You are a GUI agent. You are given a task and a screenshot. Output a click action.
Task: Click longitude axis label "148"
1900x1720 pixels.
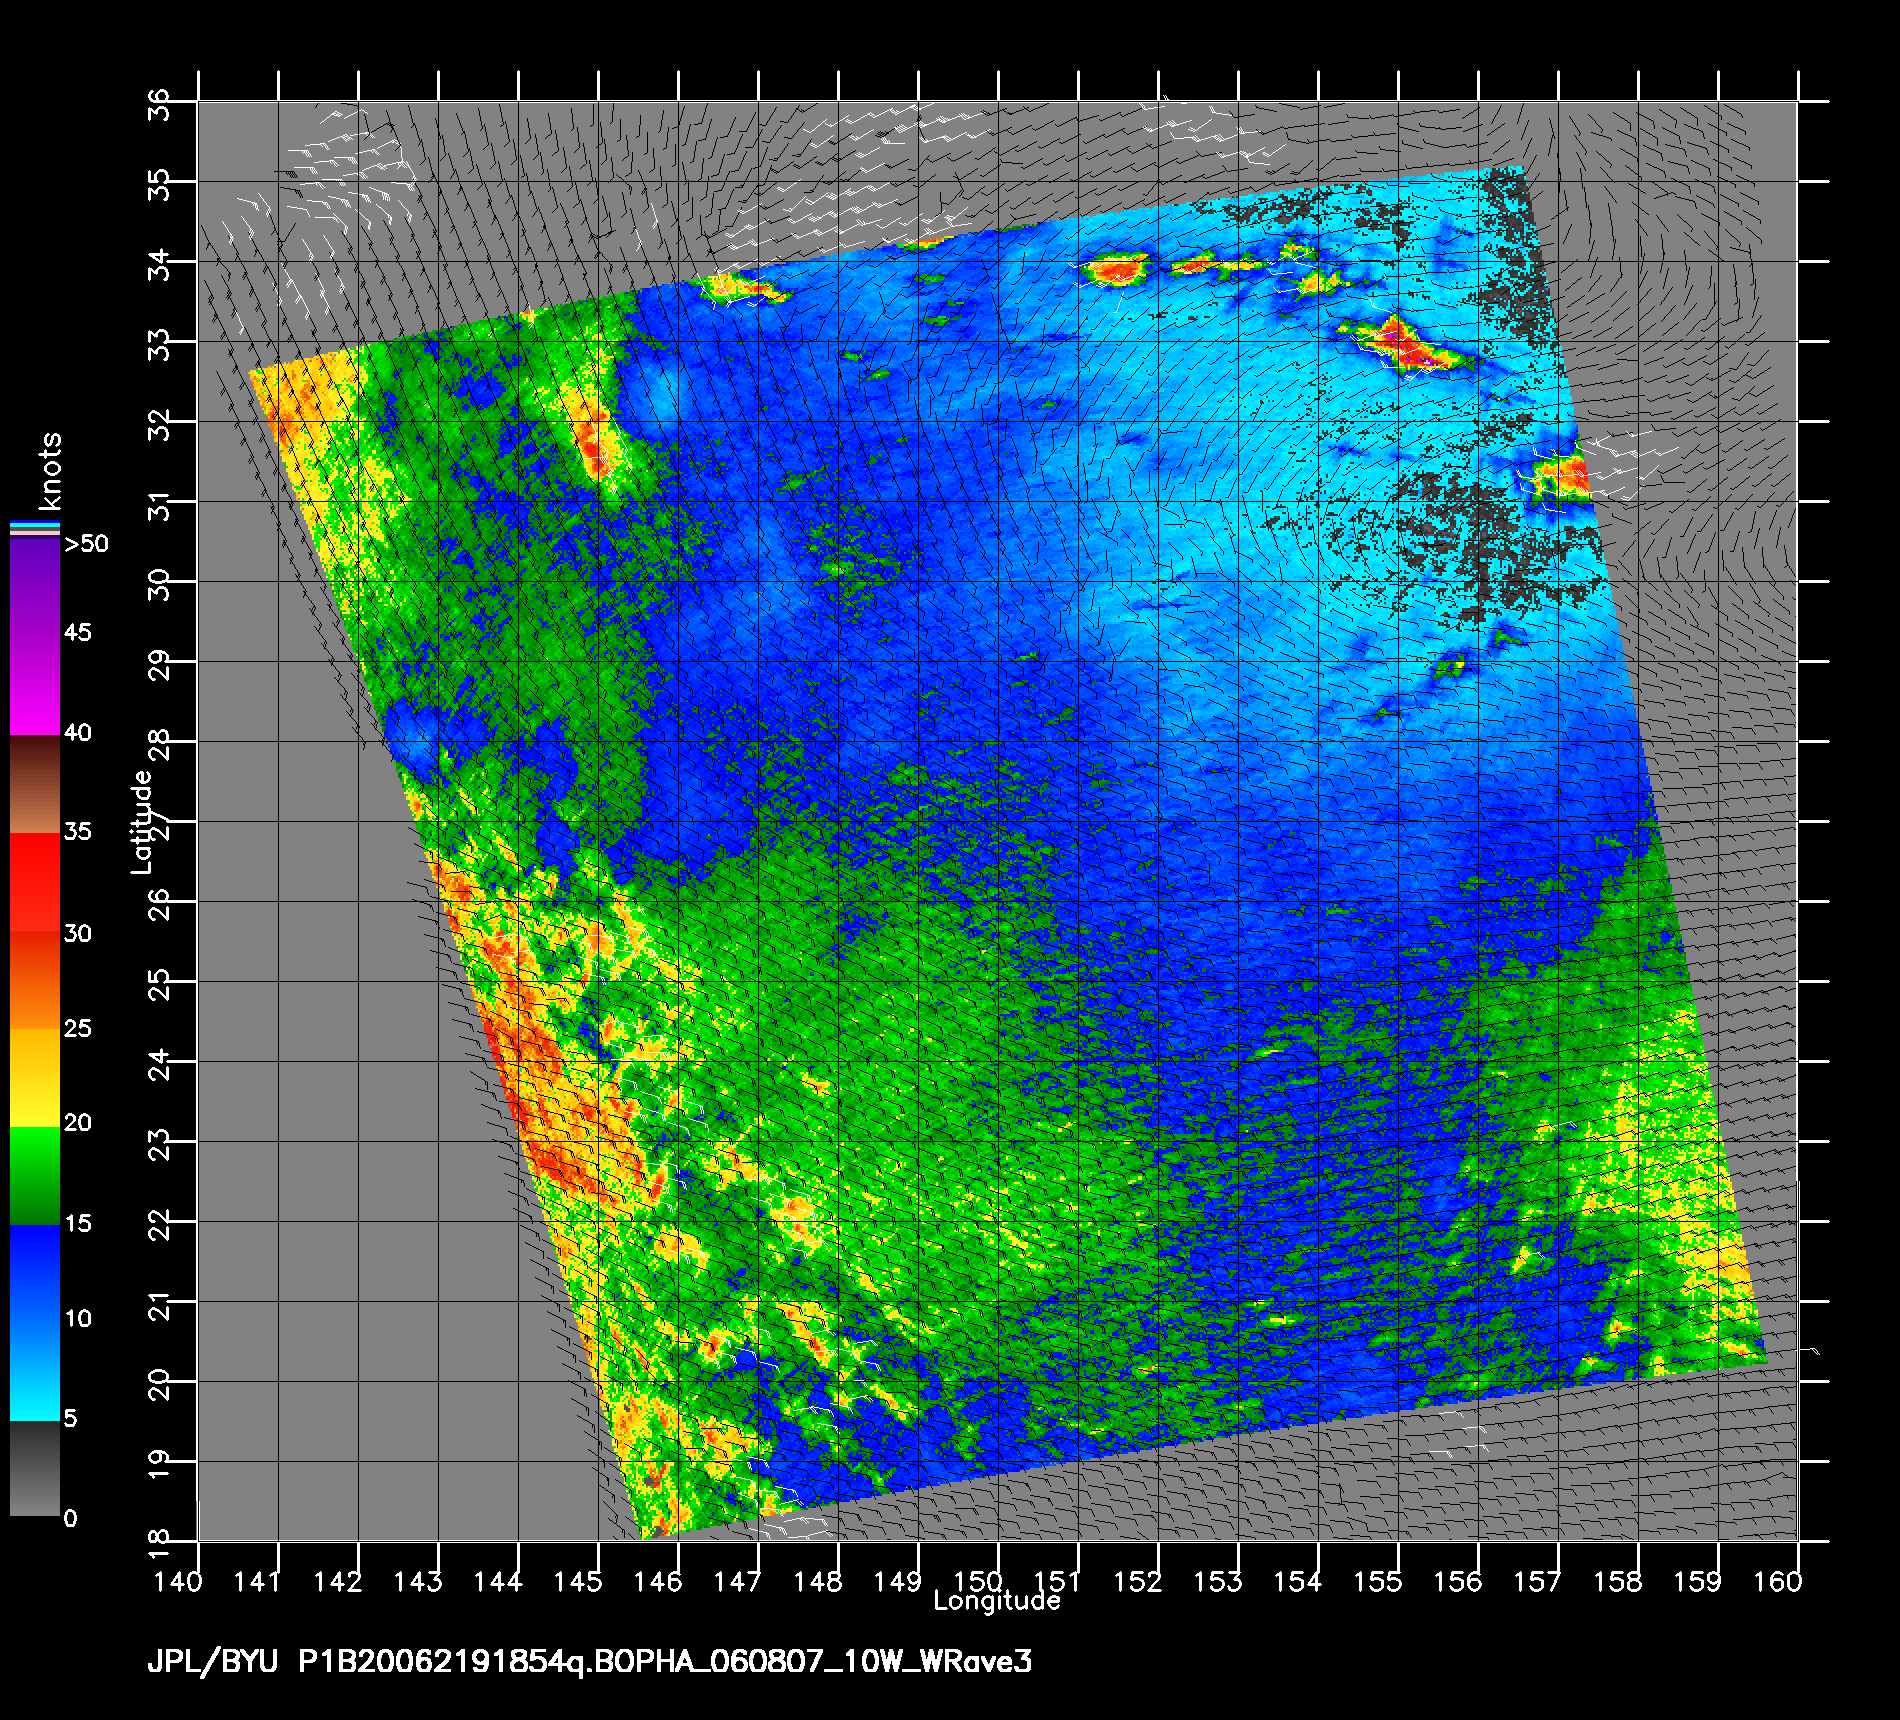click(818, 1582)
